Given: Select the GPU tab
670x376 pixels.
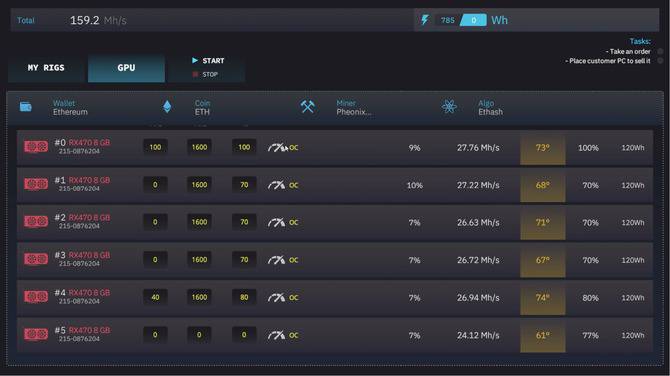Looking at the screenshot, I should 126,68.
